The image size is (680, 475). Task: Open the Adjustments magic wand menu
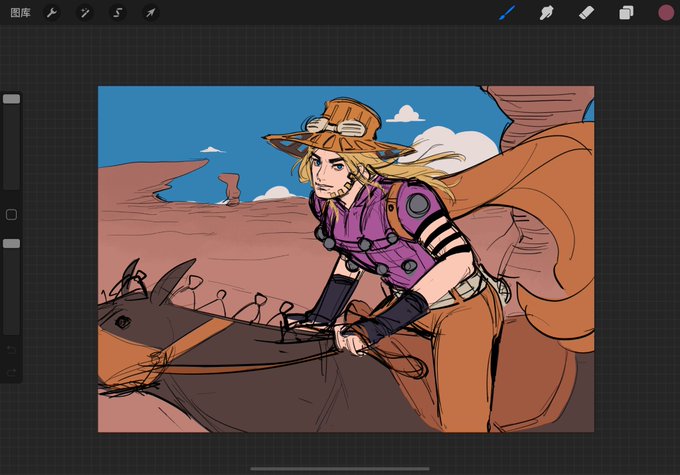coord(85,13)
